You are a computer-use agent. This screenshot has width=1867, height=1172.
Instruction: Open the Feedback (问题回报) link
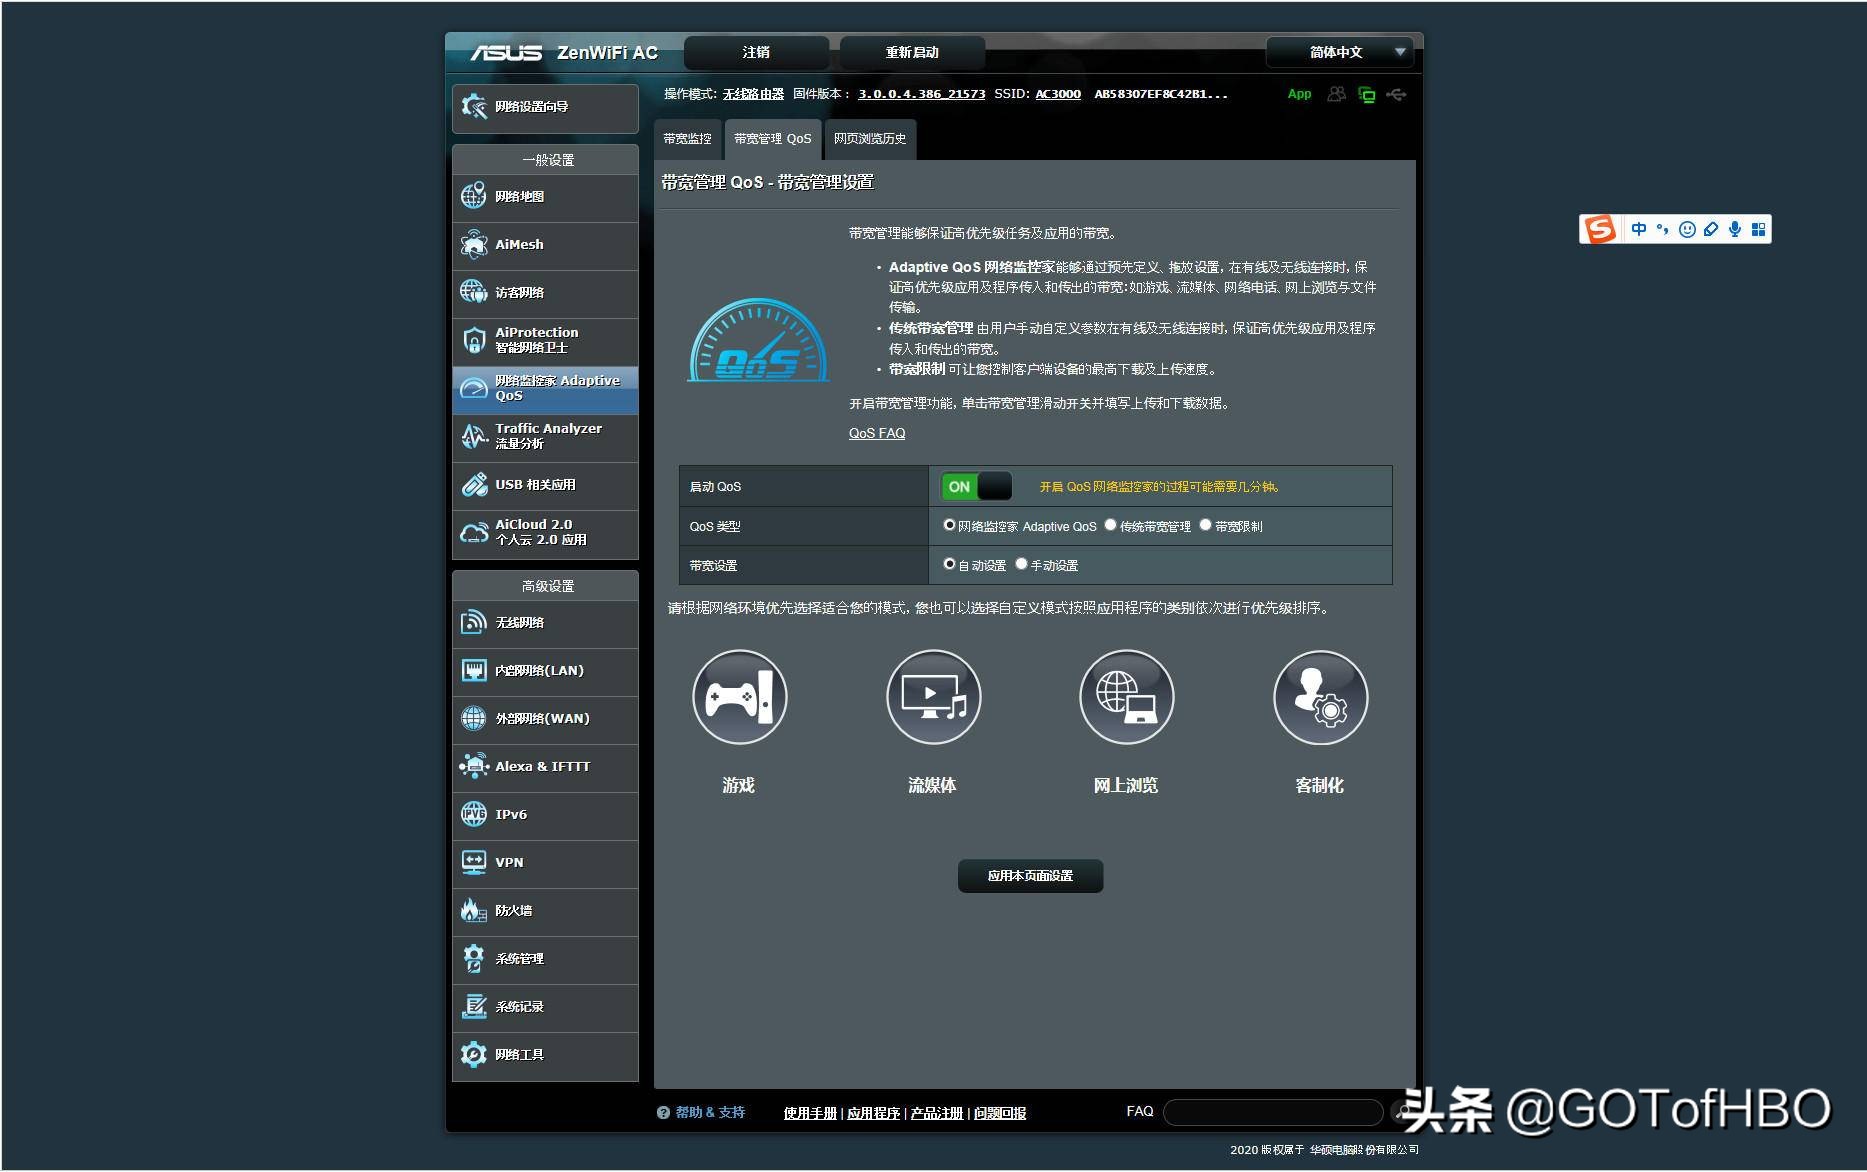1000,1113
